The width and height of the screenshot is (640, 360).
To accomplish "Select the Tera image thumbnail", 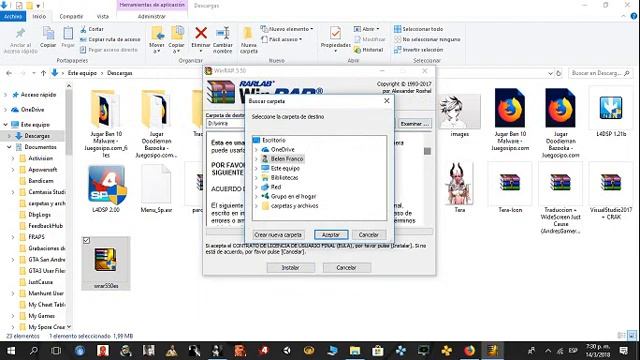I will pyautogui.click(x=460, y=184).
